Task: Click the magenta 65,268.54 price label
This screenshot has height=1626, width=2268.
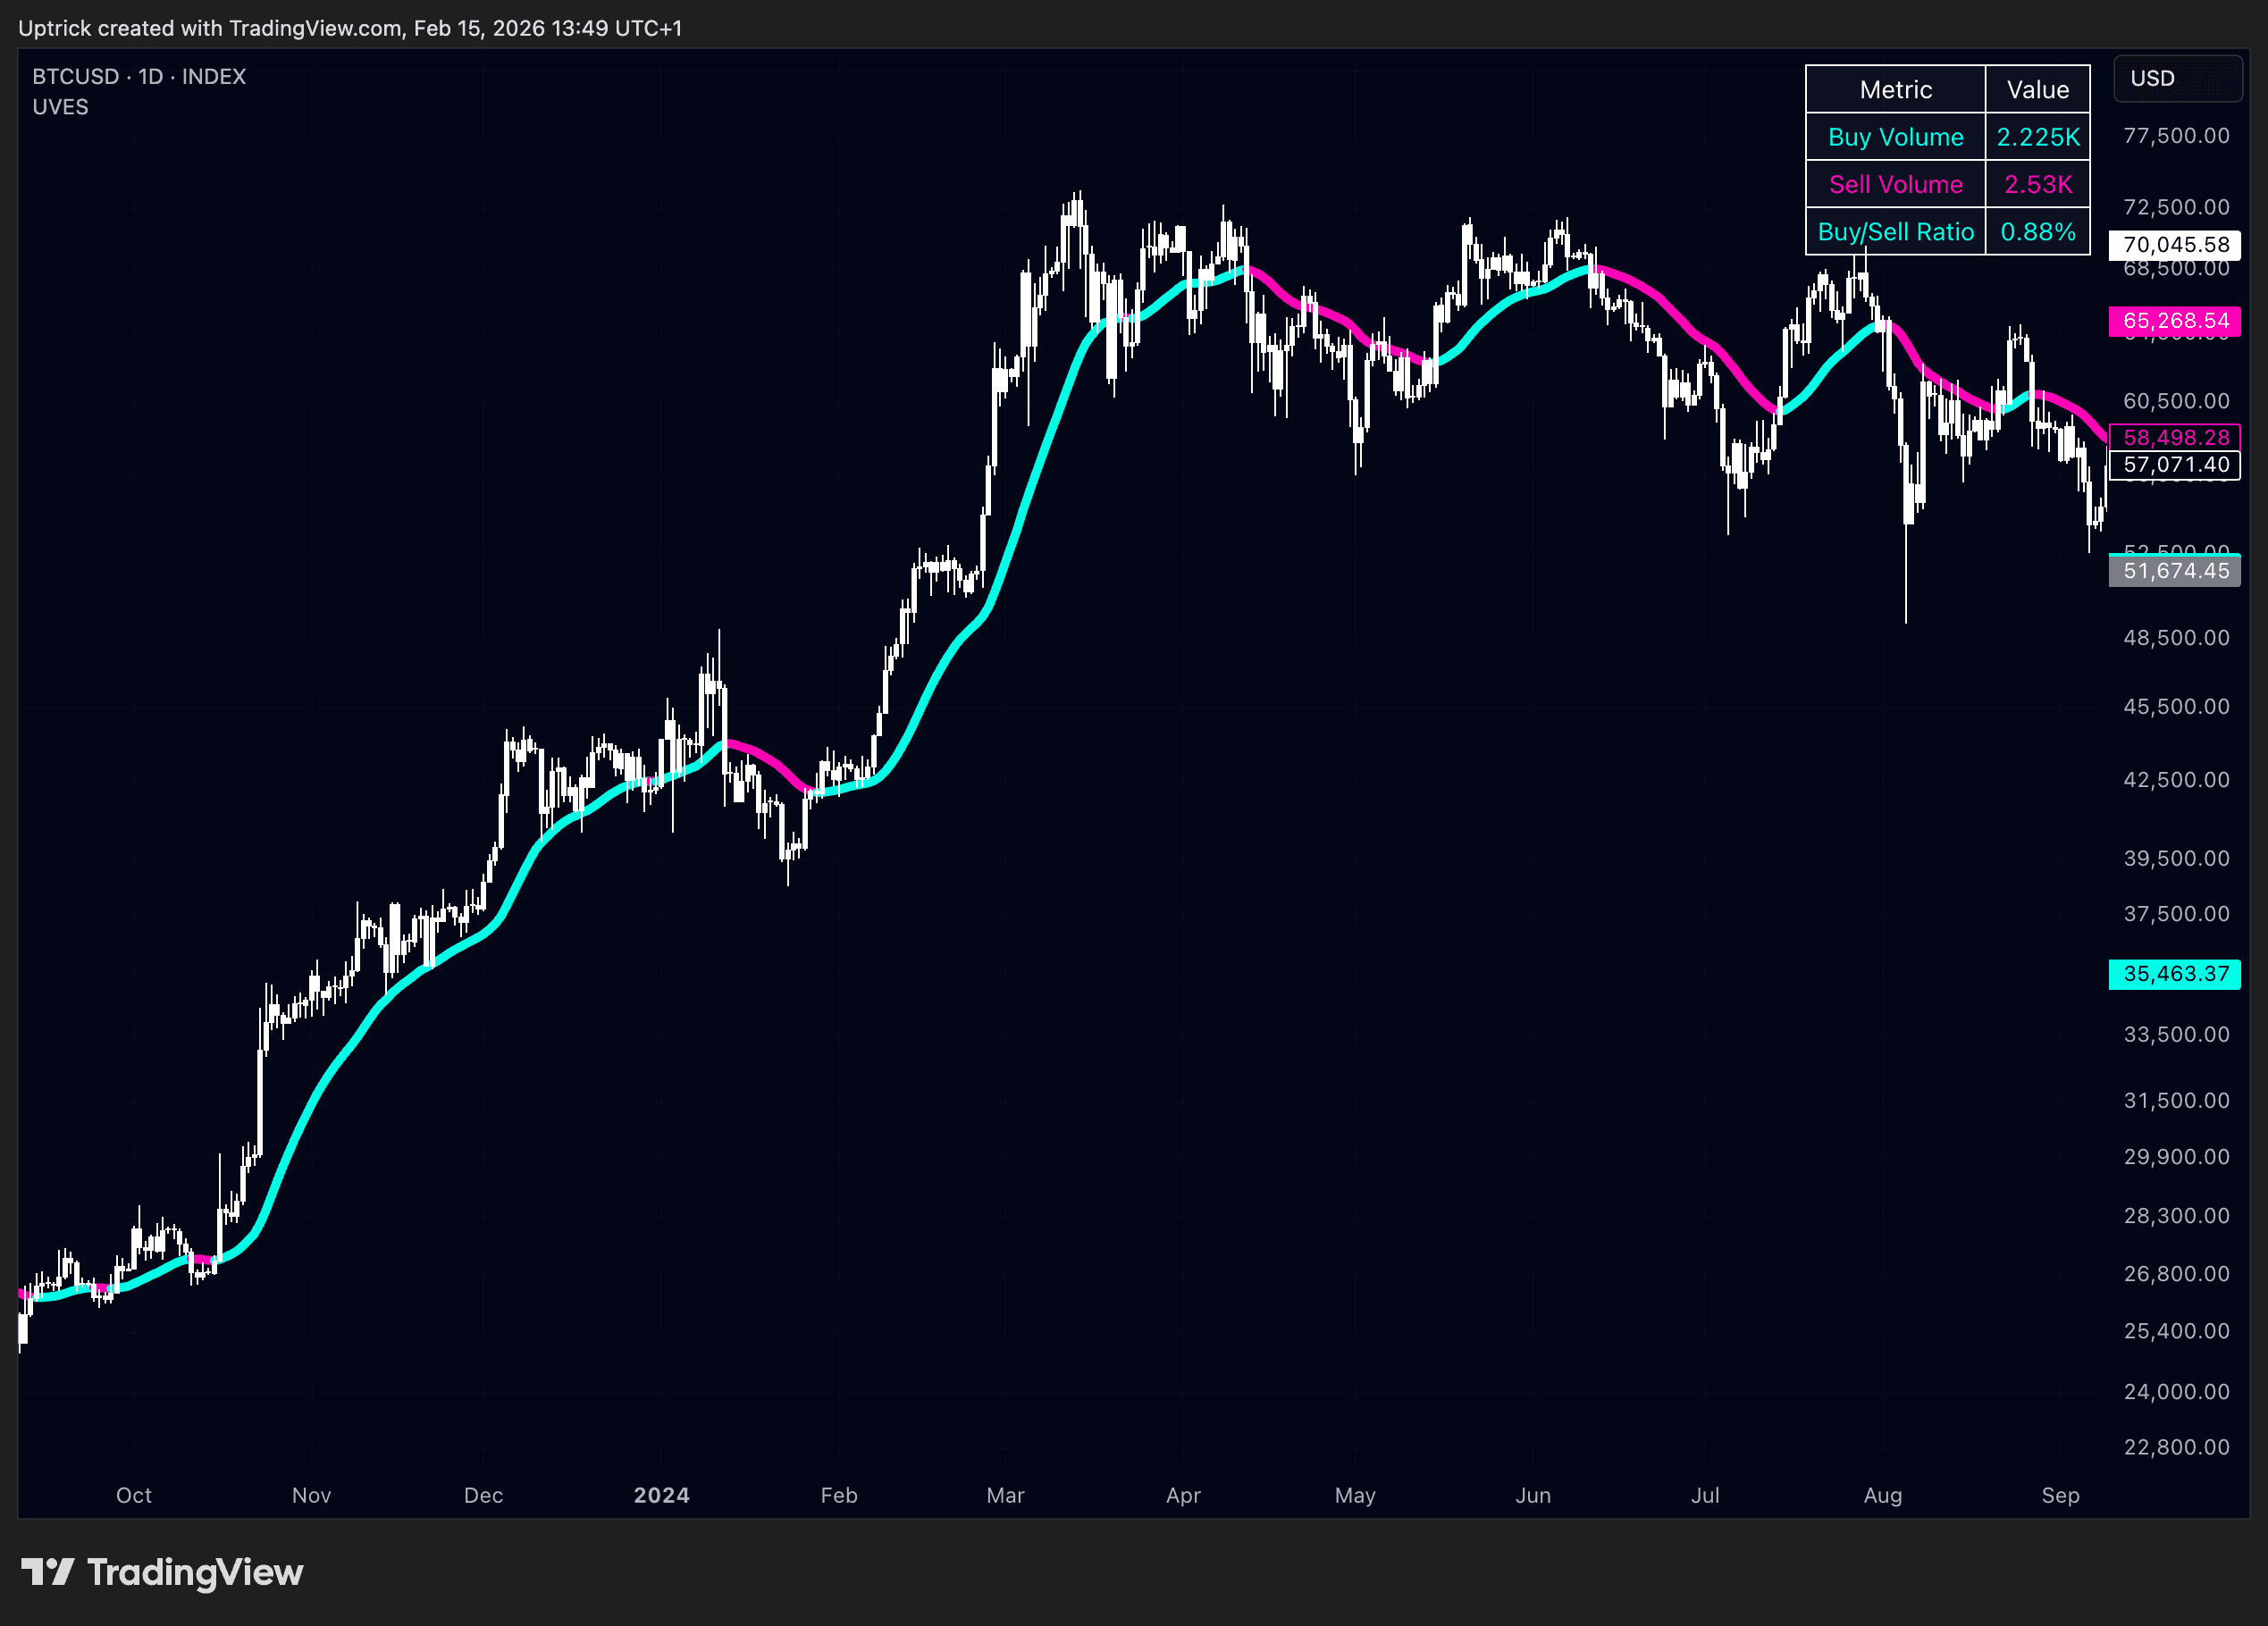Action: point(2174,321)
